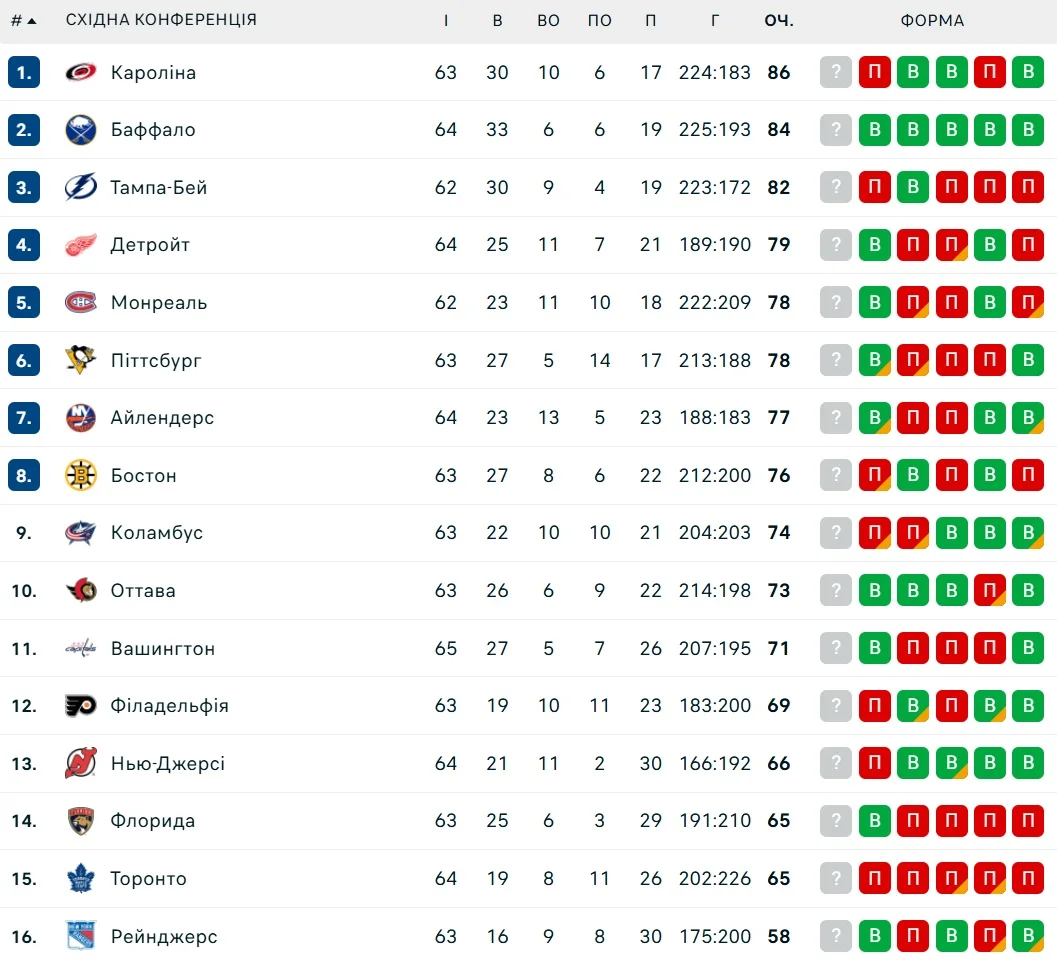The height and width of the screenshot is (963, 1057).
Task: Click the ФОРМА column header
Action: (x=932, y=20)
